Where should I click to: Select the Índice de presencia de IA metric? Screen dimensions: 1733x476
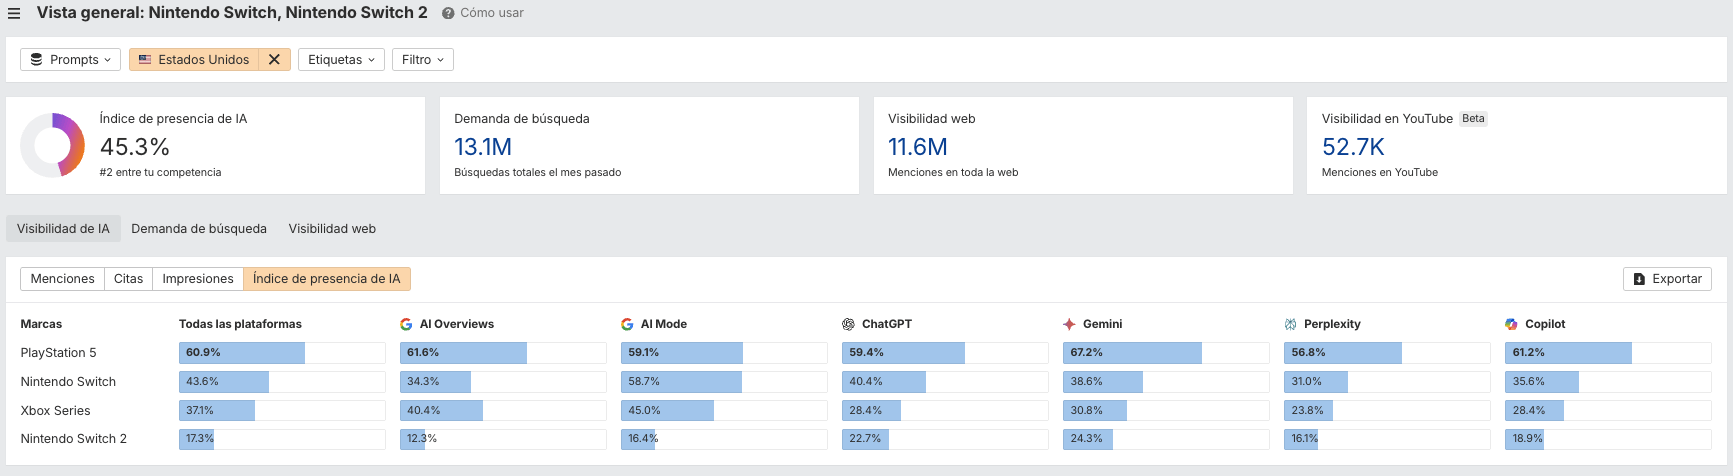tap(327, 279)
